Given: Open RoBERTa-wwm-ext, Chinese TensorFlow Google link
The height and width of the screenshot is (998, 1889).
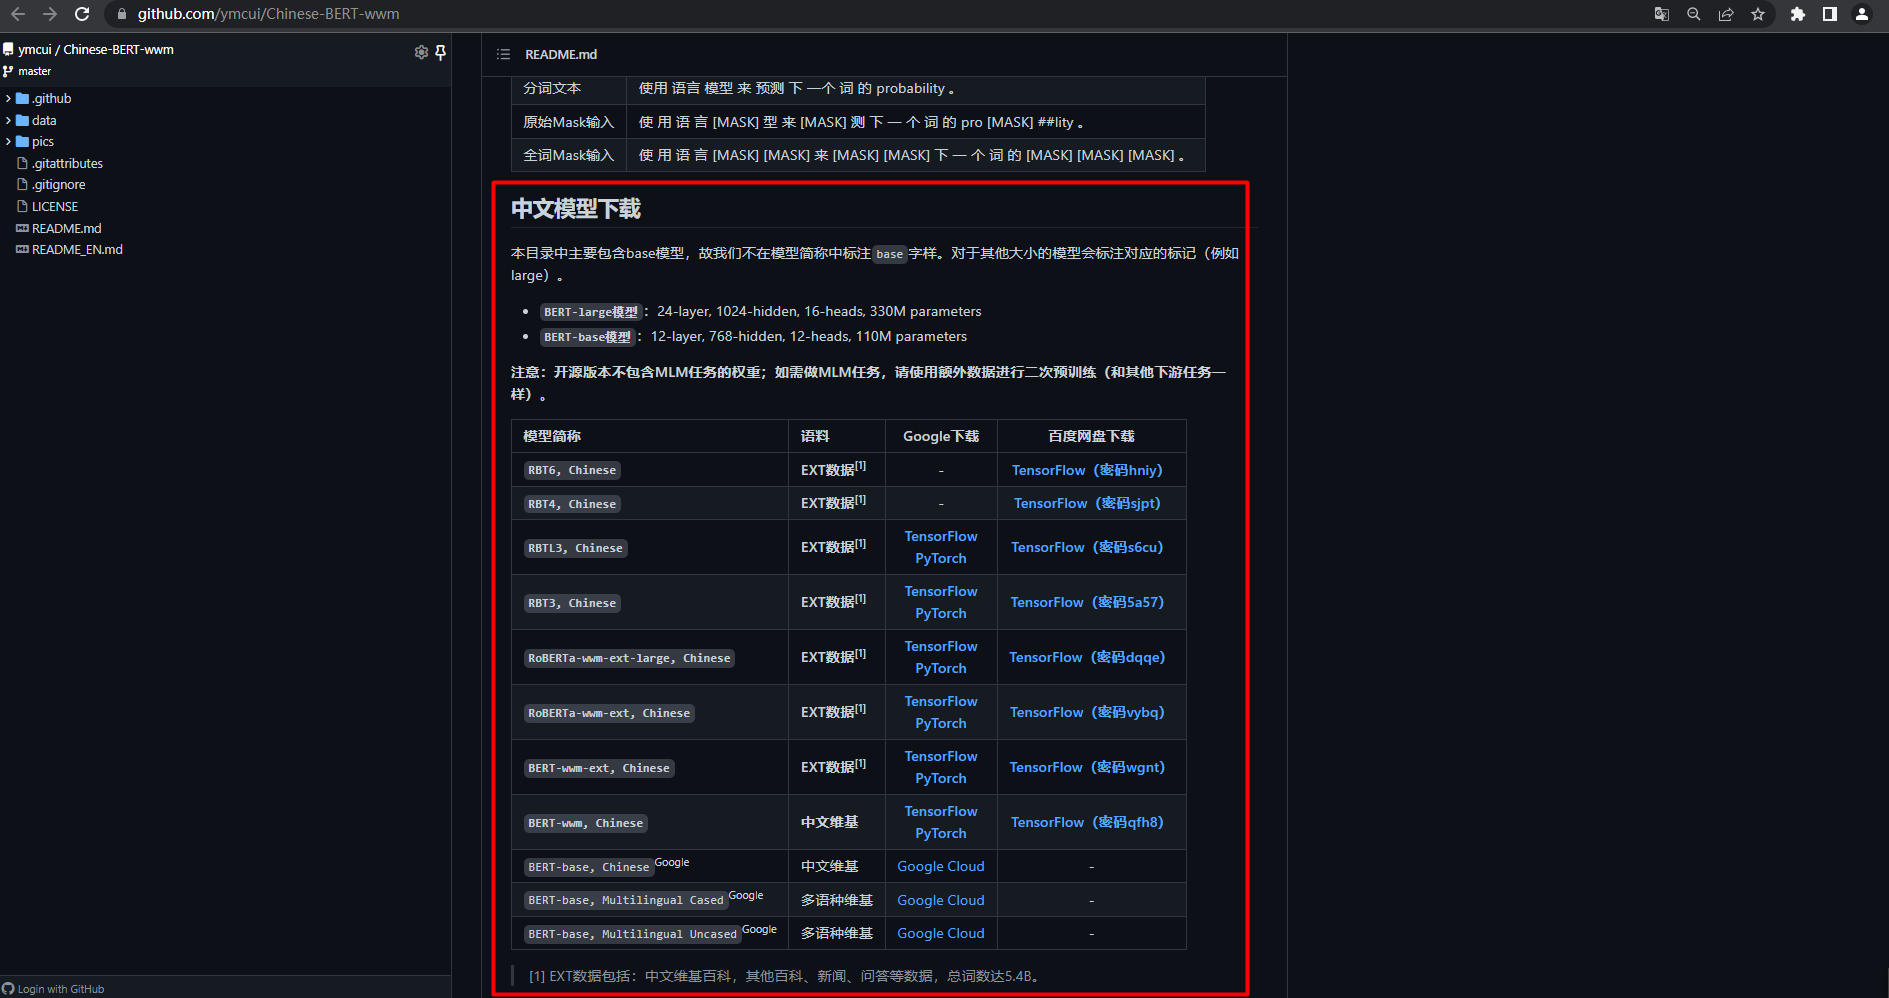Looking at the screenshot, I should 941,701.
